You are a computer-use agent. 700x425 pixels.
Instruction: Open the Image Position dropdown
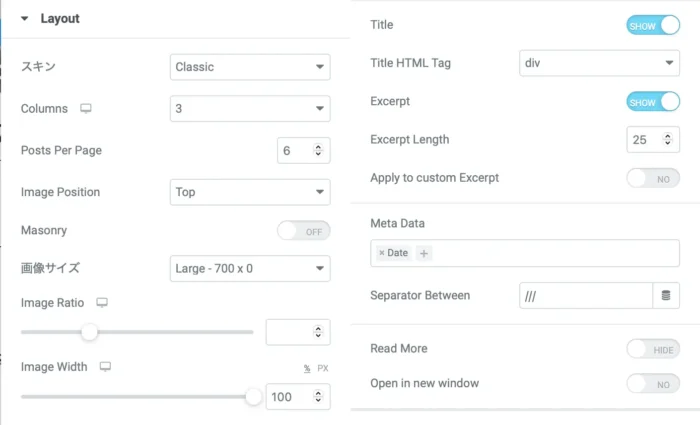250,192
